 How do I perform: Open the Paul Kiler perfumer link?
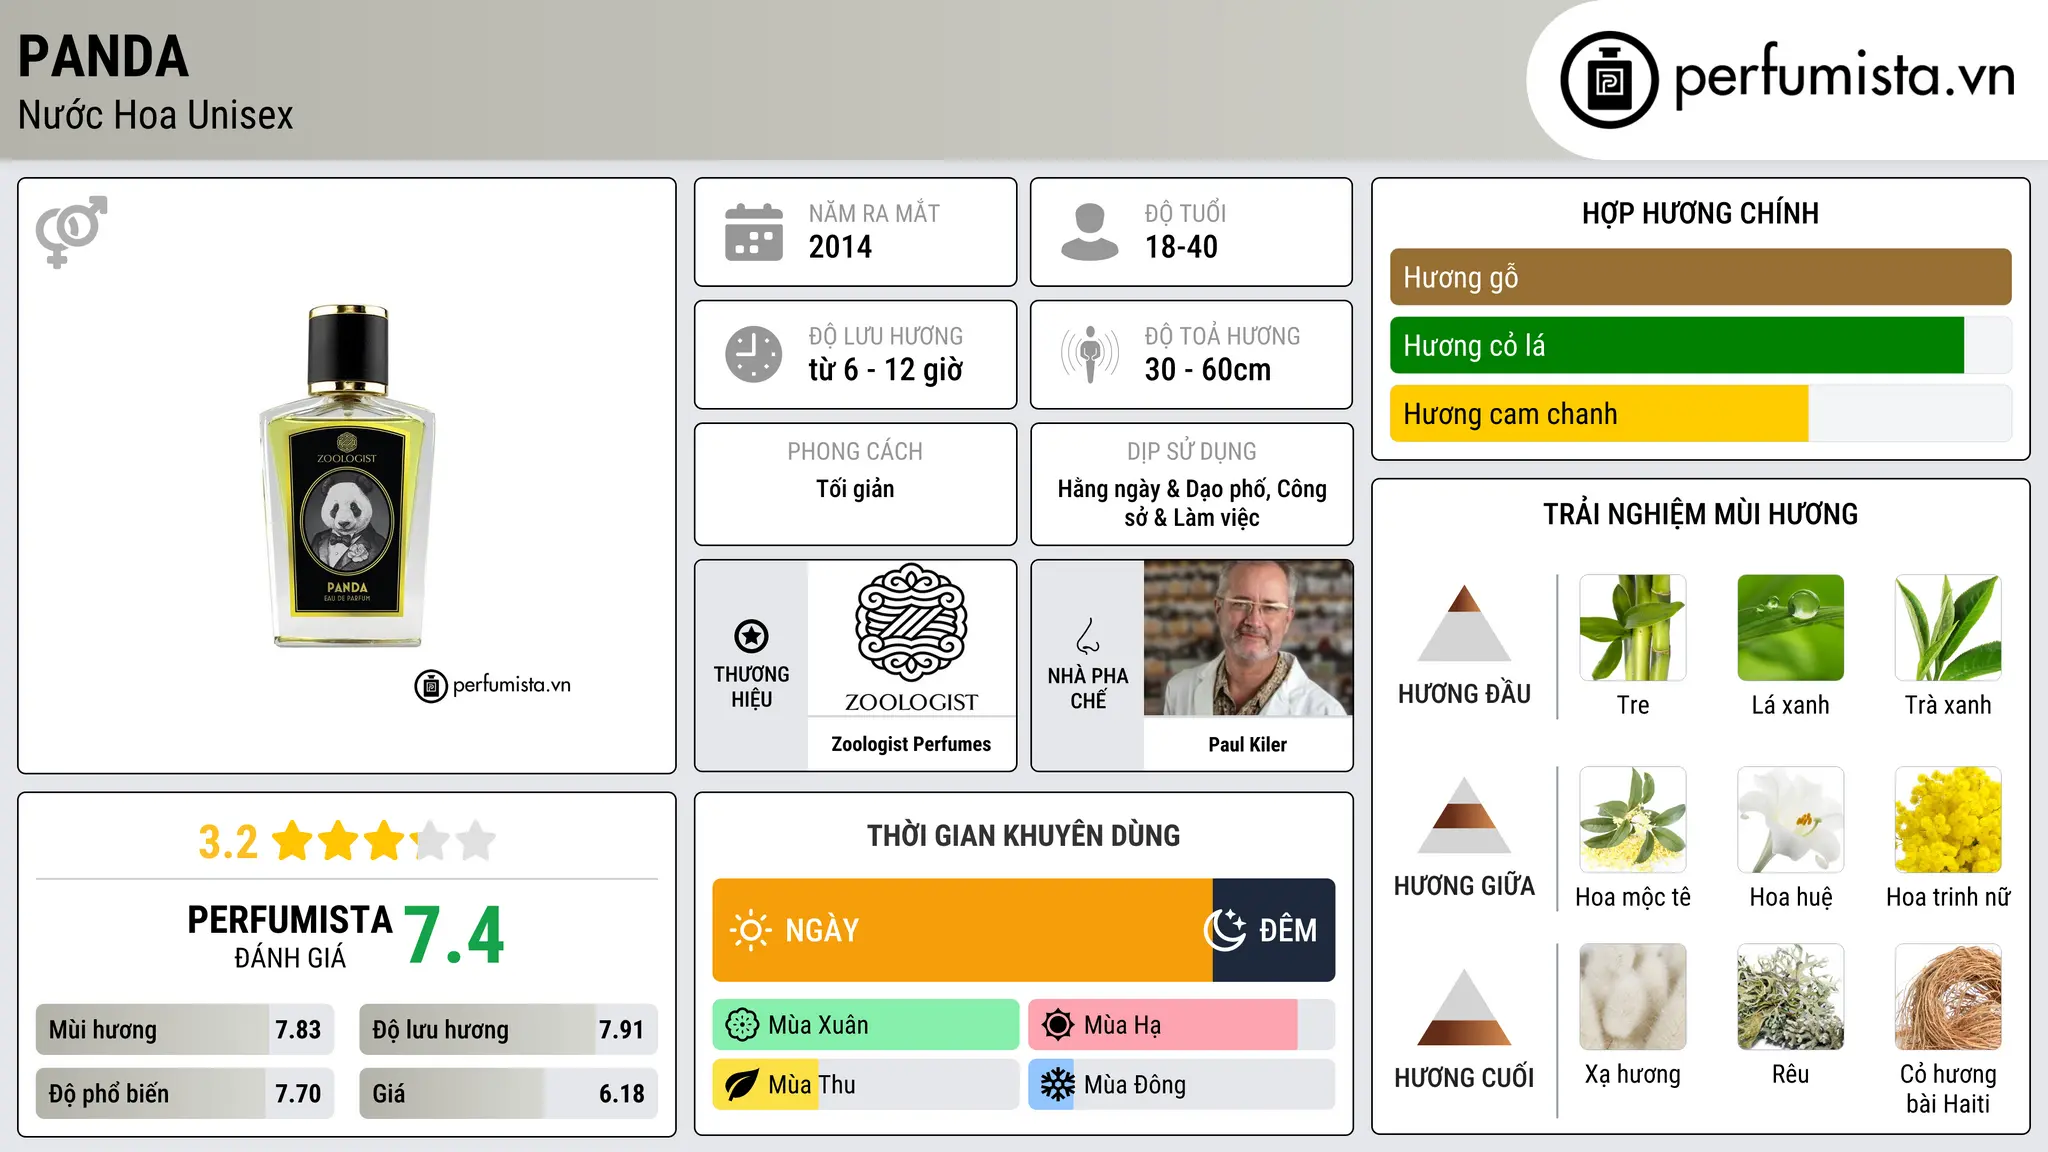(1248, 744)
